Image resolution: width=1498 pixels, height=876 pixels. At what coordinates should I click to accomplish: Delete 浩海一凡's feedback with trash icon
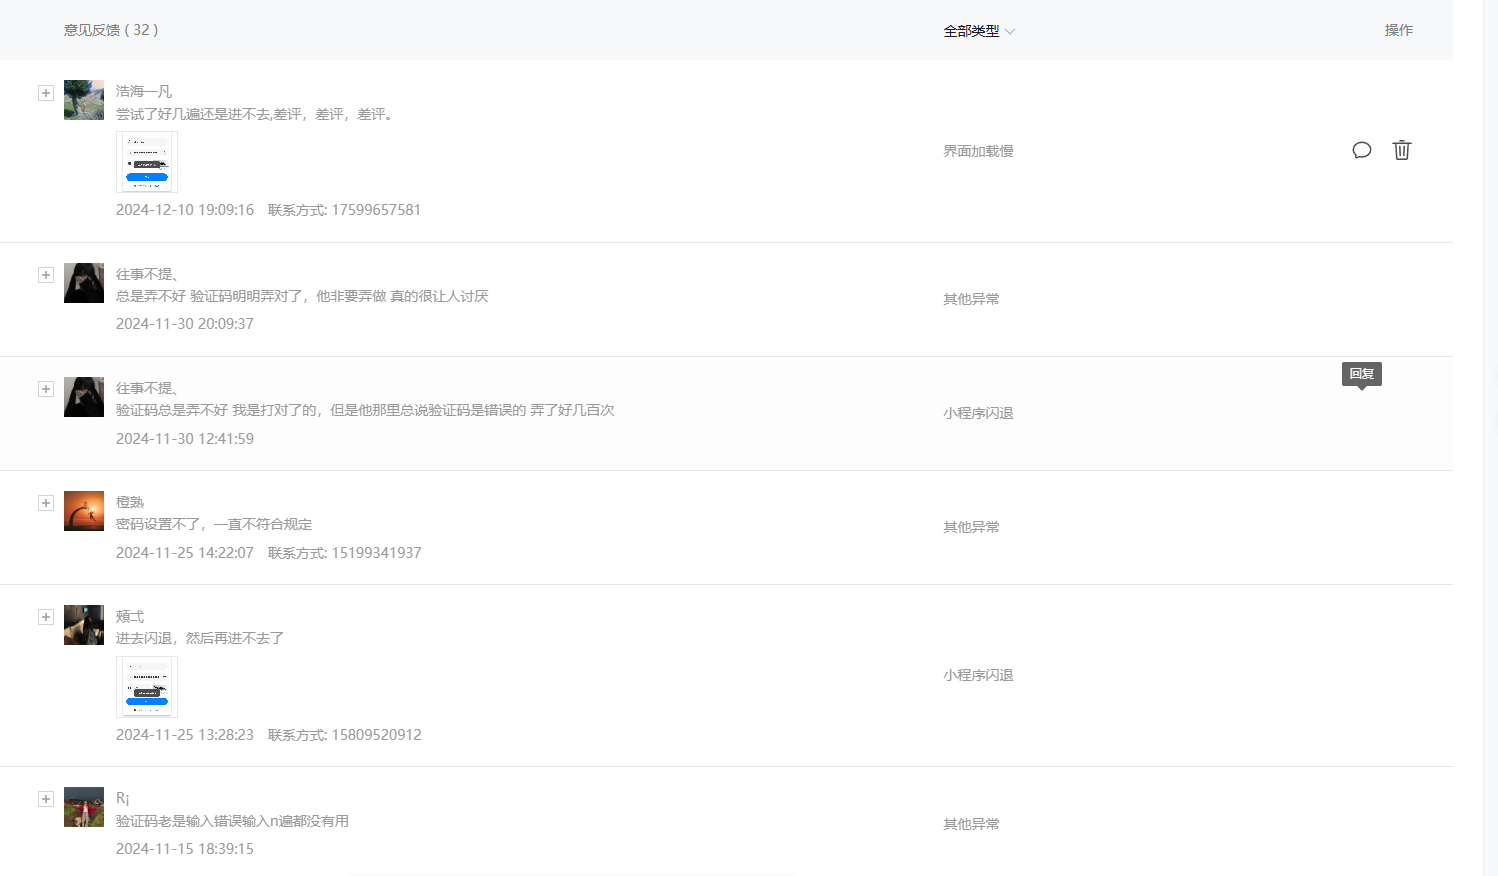(1401, 150)
